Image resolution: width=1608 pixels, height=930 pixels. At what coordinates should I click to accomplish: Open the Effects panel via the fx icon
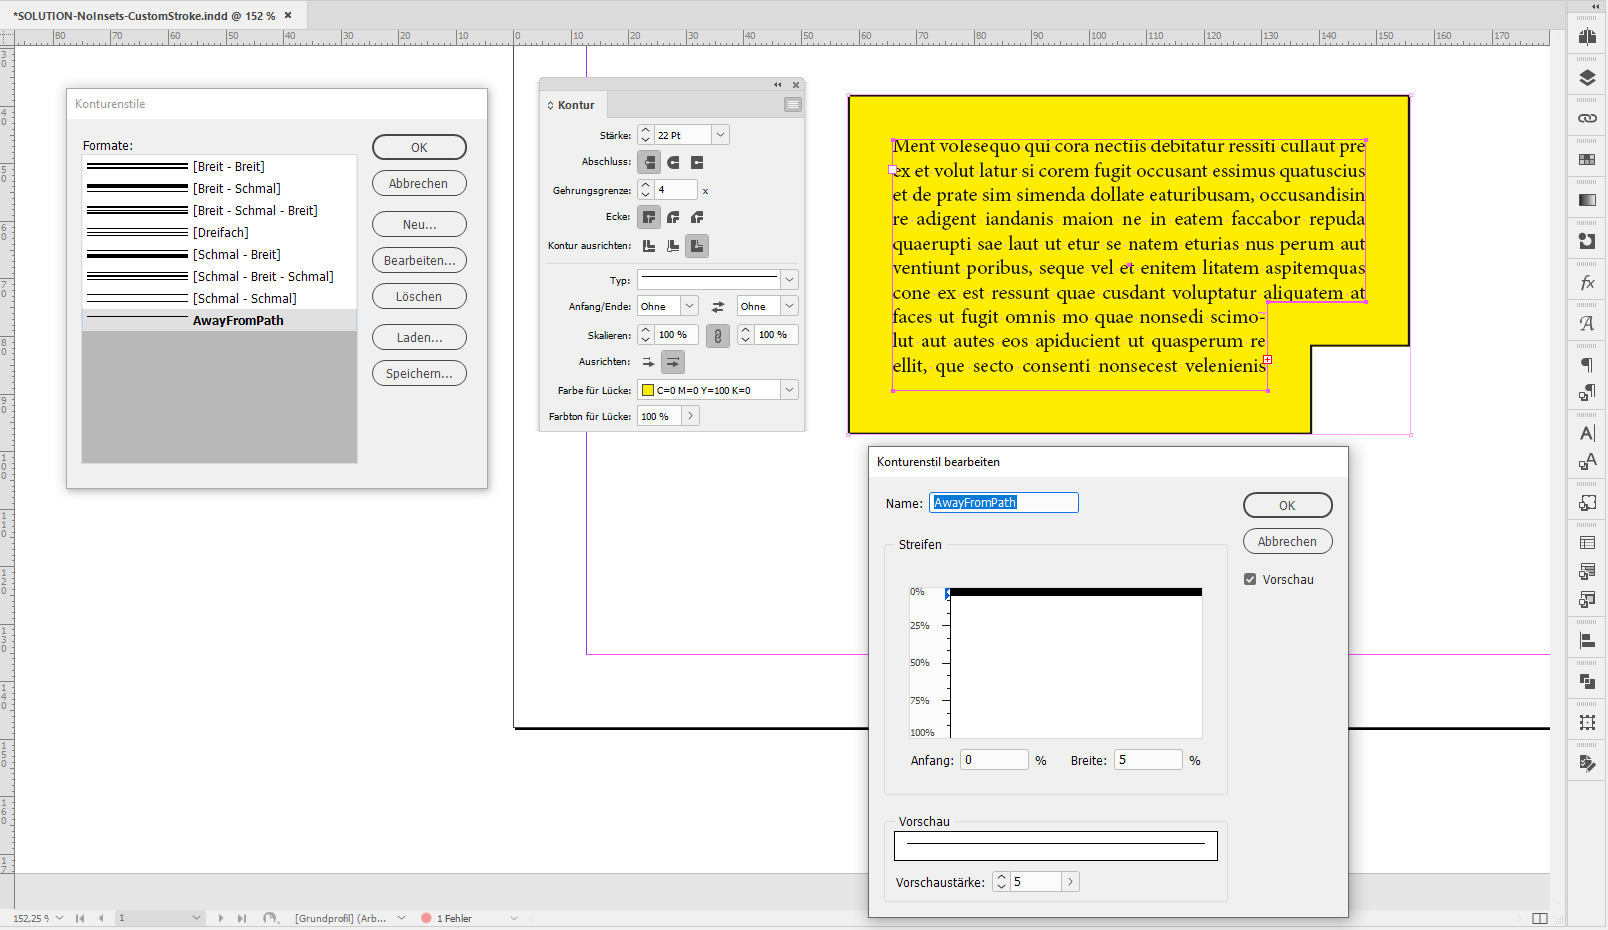1587,282
